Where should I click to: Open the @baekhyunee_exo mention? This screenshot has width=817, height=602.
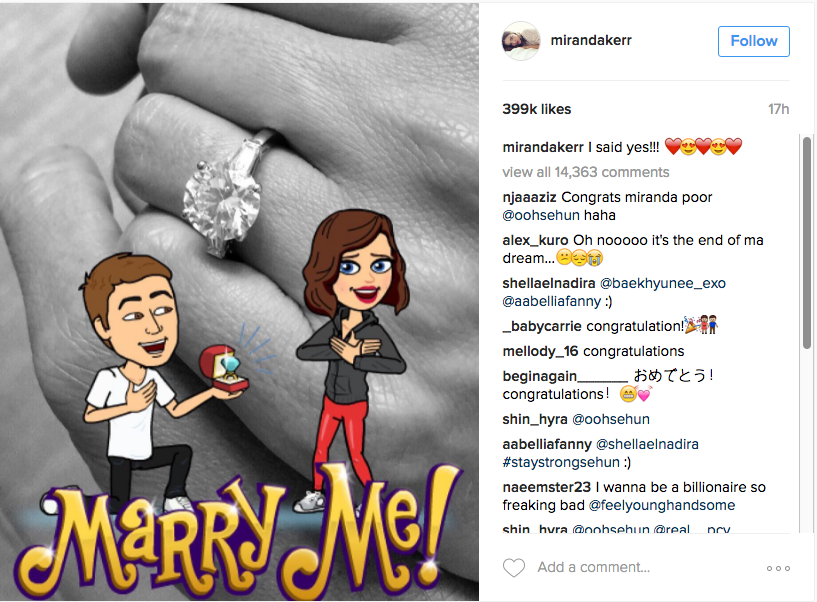pyautogui.click(x=663, y=283)
